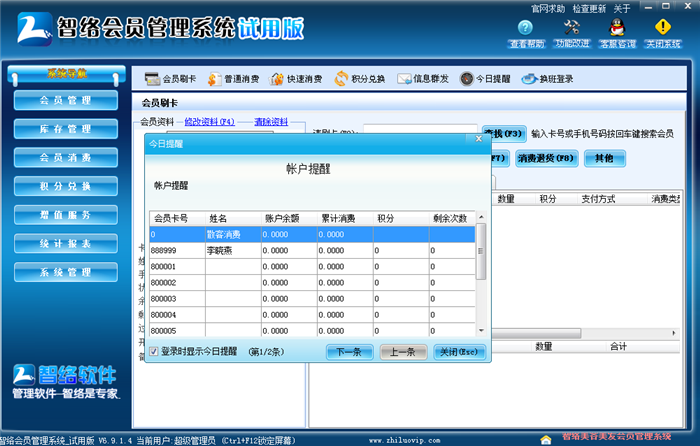The width and height of the screenshot is (700, 446).
Task: Open 快速消费 toolbar item
Action: [x=296, y=79]
